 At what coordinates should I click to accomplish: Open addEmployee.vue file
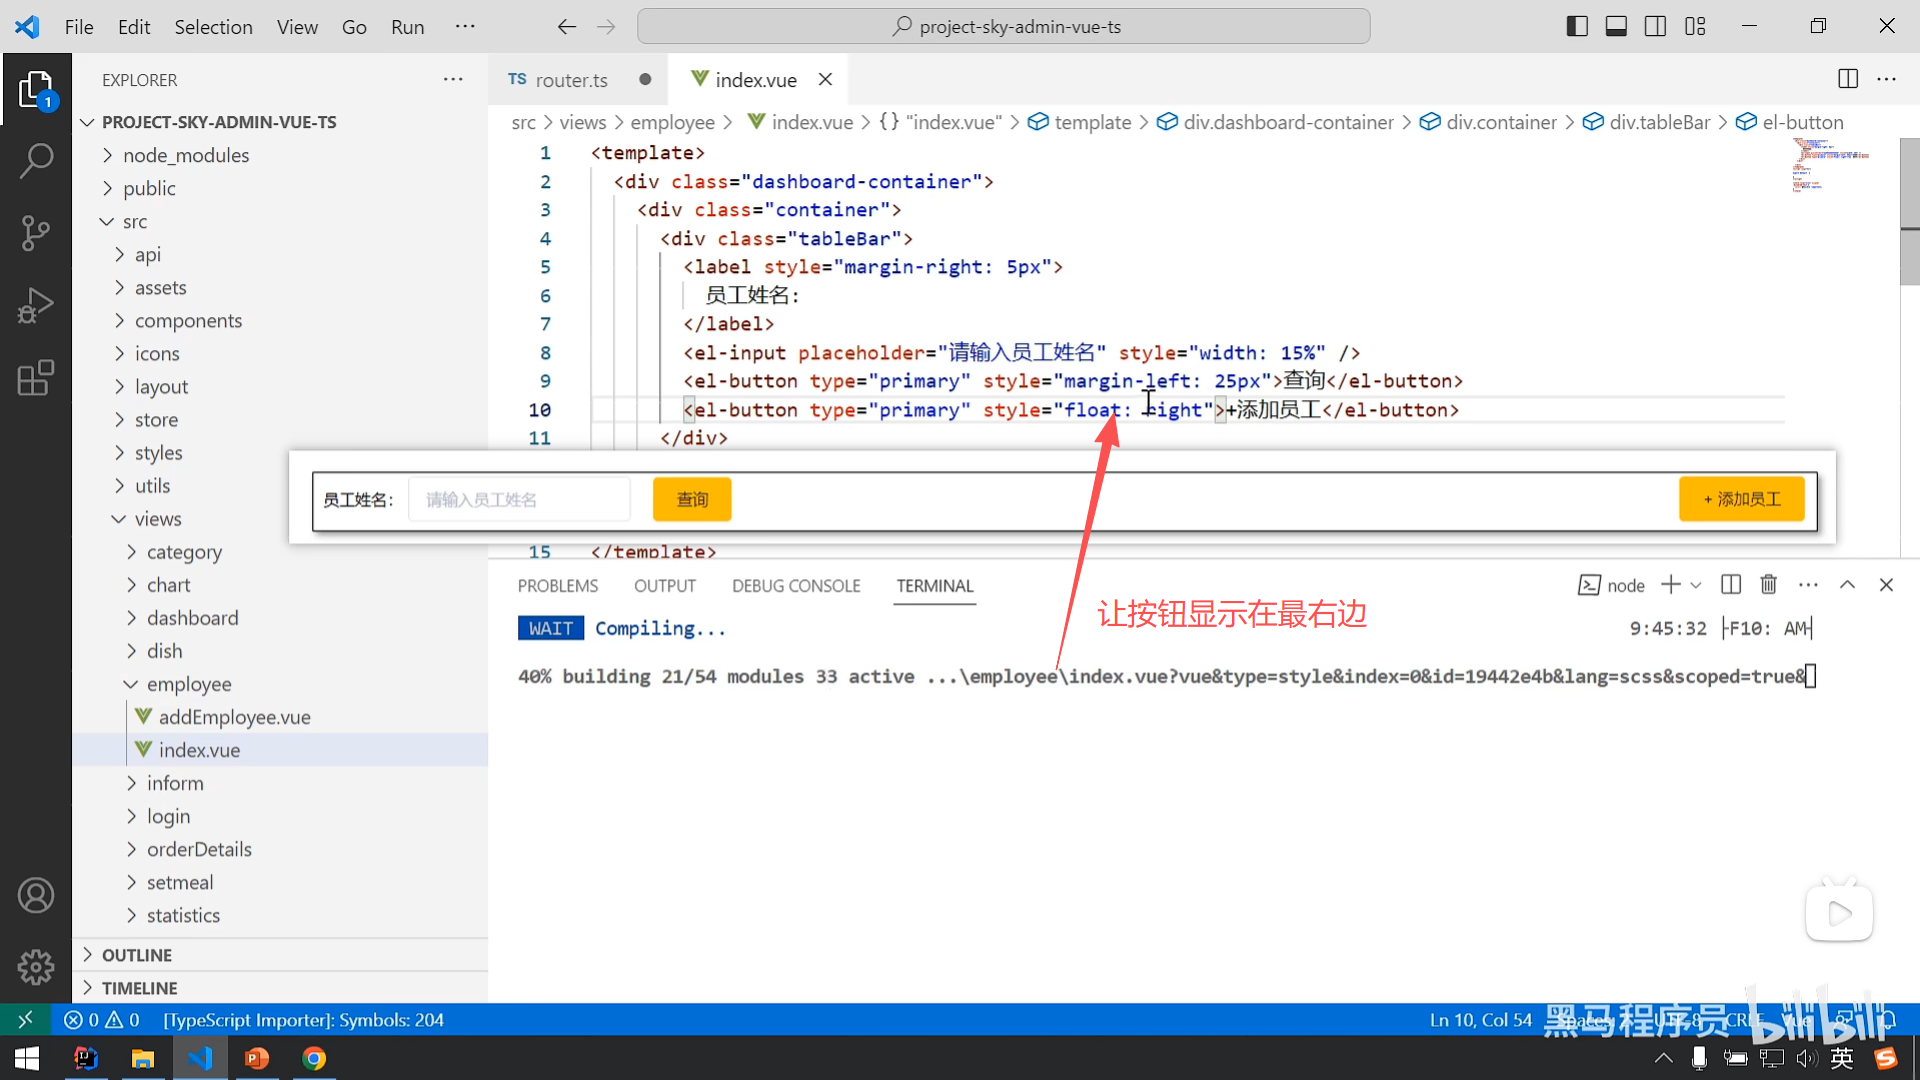pyautogui.click(x=234, y=717)
